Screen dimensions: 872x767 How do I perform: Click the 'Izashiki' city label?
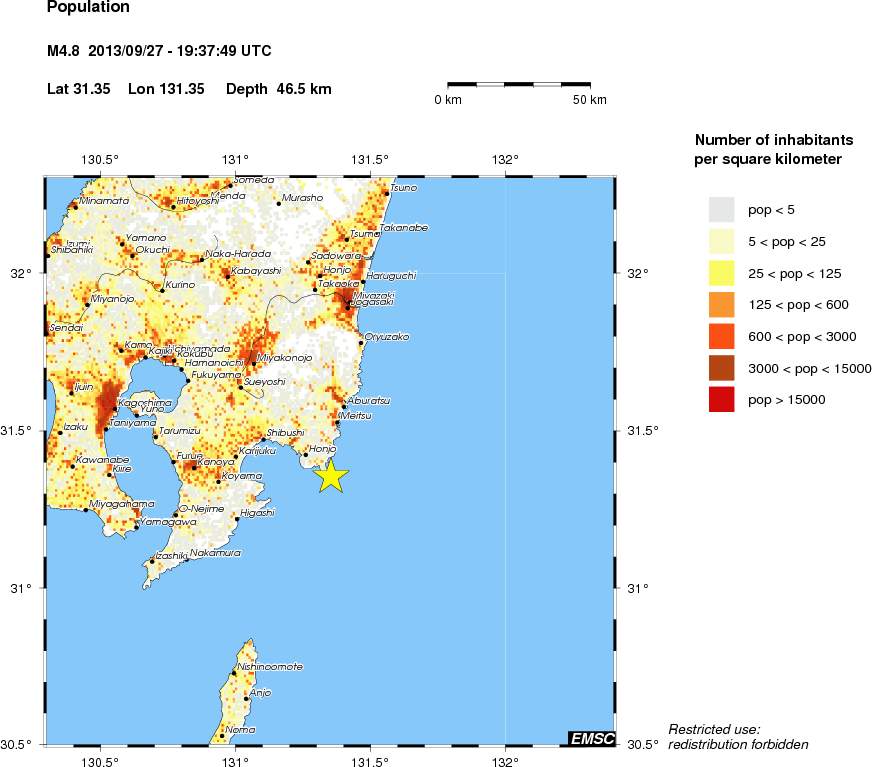(171, 556)
